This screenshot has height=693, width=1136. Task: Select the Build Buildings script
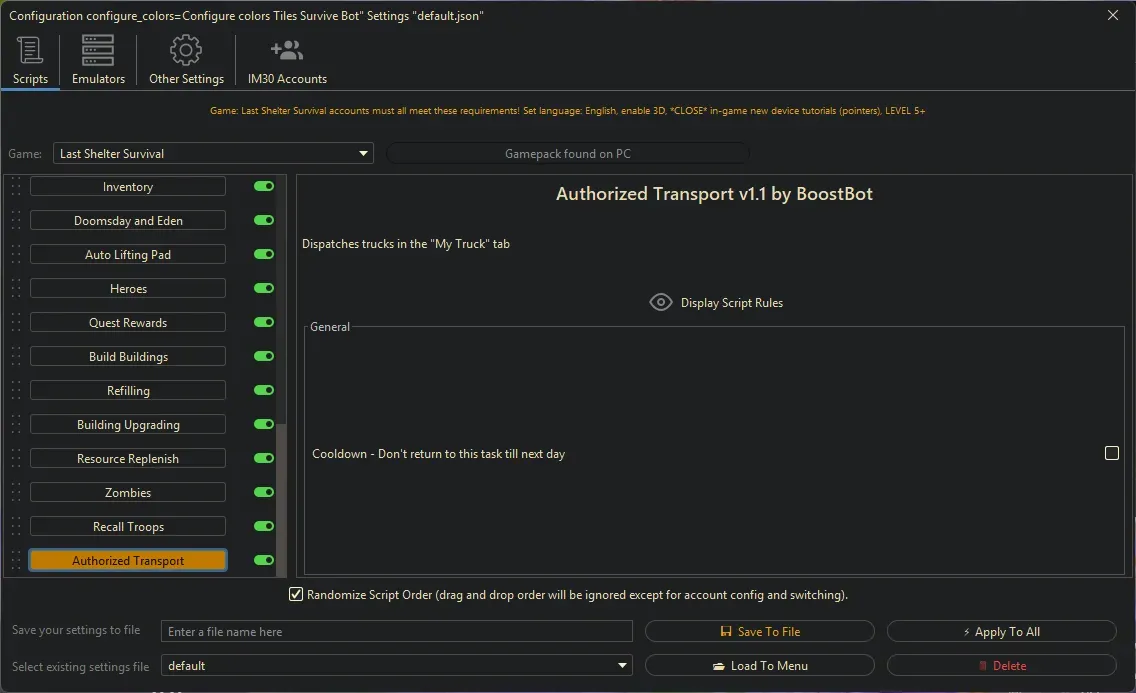pyautogui.click(x=128, y=357)
